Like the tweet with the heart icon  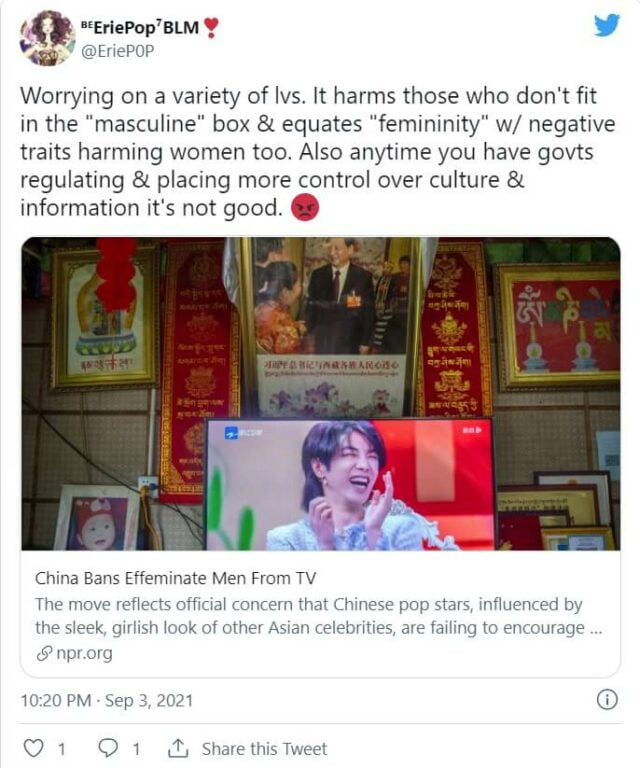coord(33,748)
